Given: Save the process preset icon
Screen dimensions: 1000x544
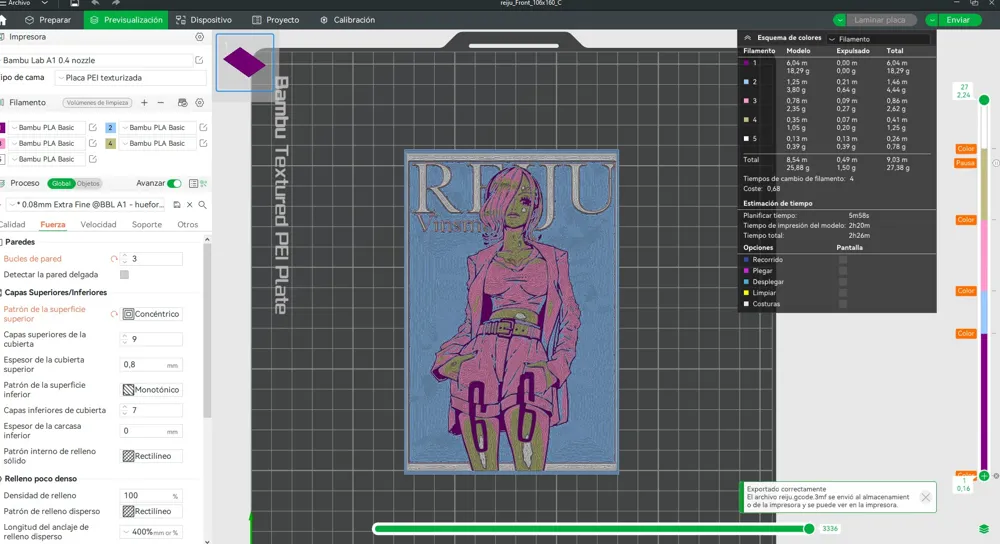Looking at the screenshot, I should click(177, 205).
